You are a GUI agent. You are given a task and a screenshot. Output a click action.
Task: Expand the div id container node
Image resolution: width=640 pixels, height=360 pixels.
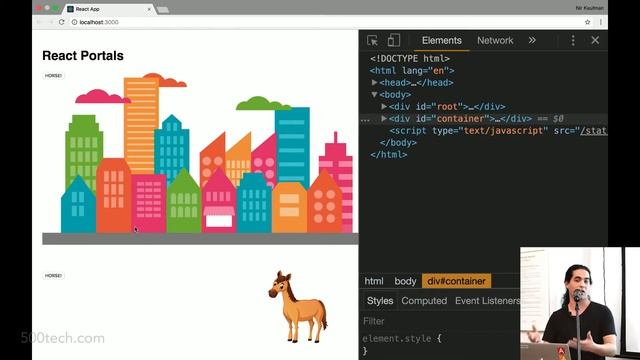(384, 118)
